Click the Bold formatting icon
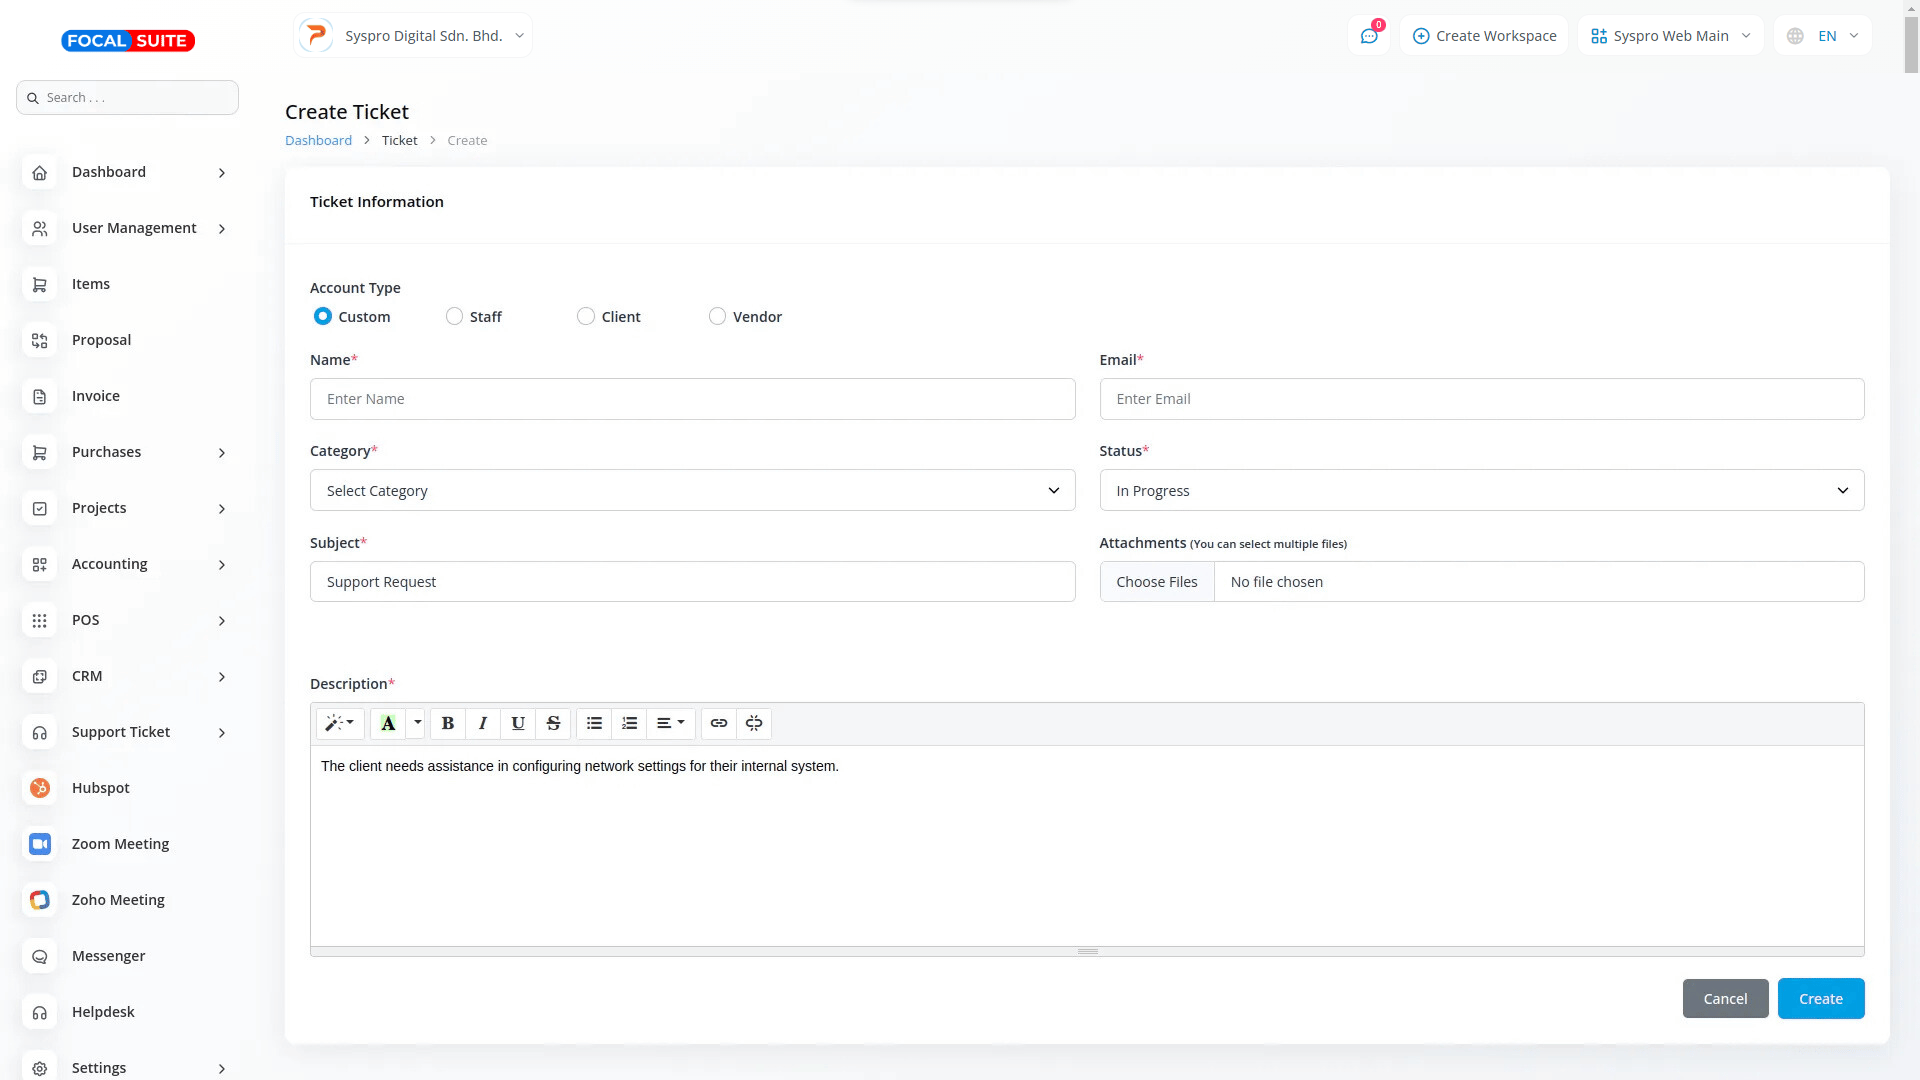 coord(448,723)
